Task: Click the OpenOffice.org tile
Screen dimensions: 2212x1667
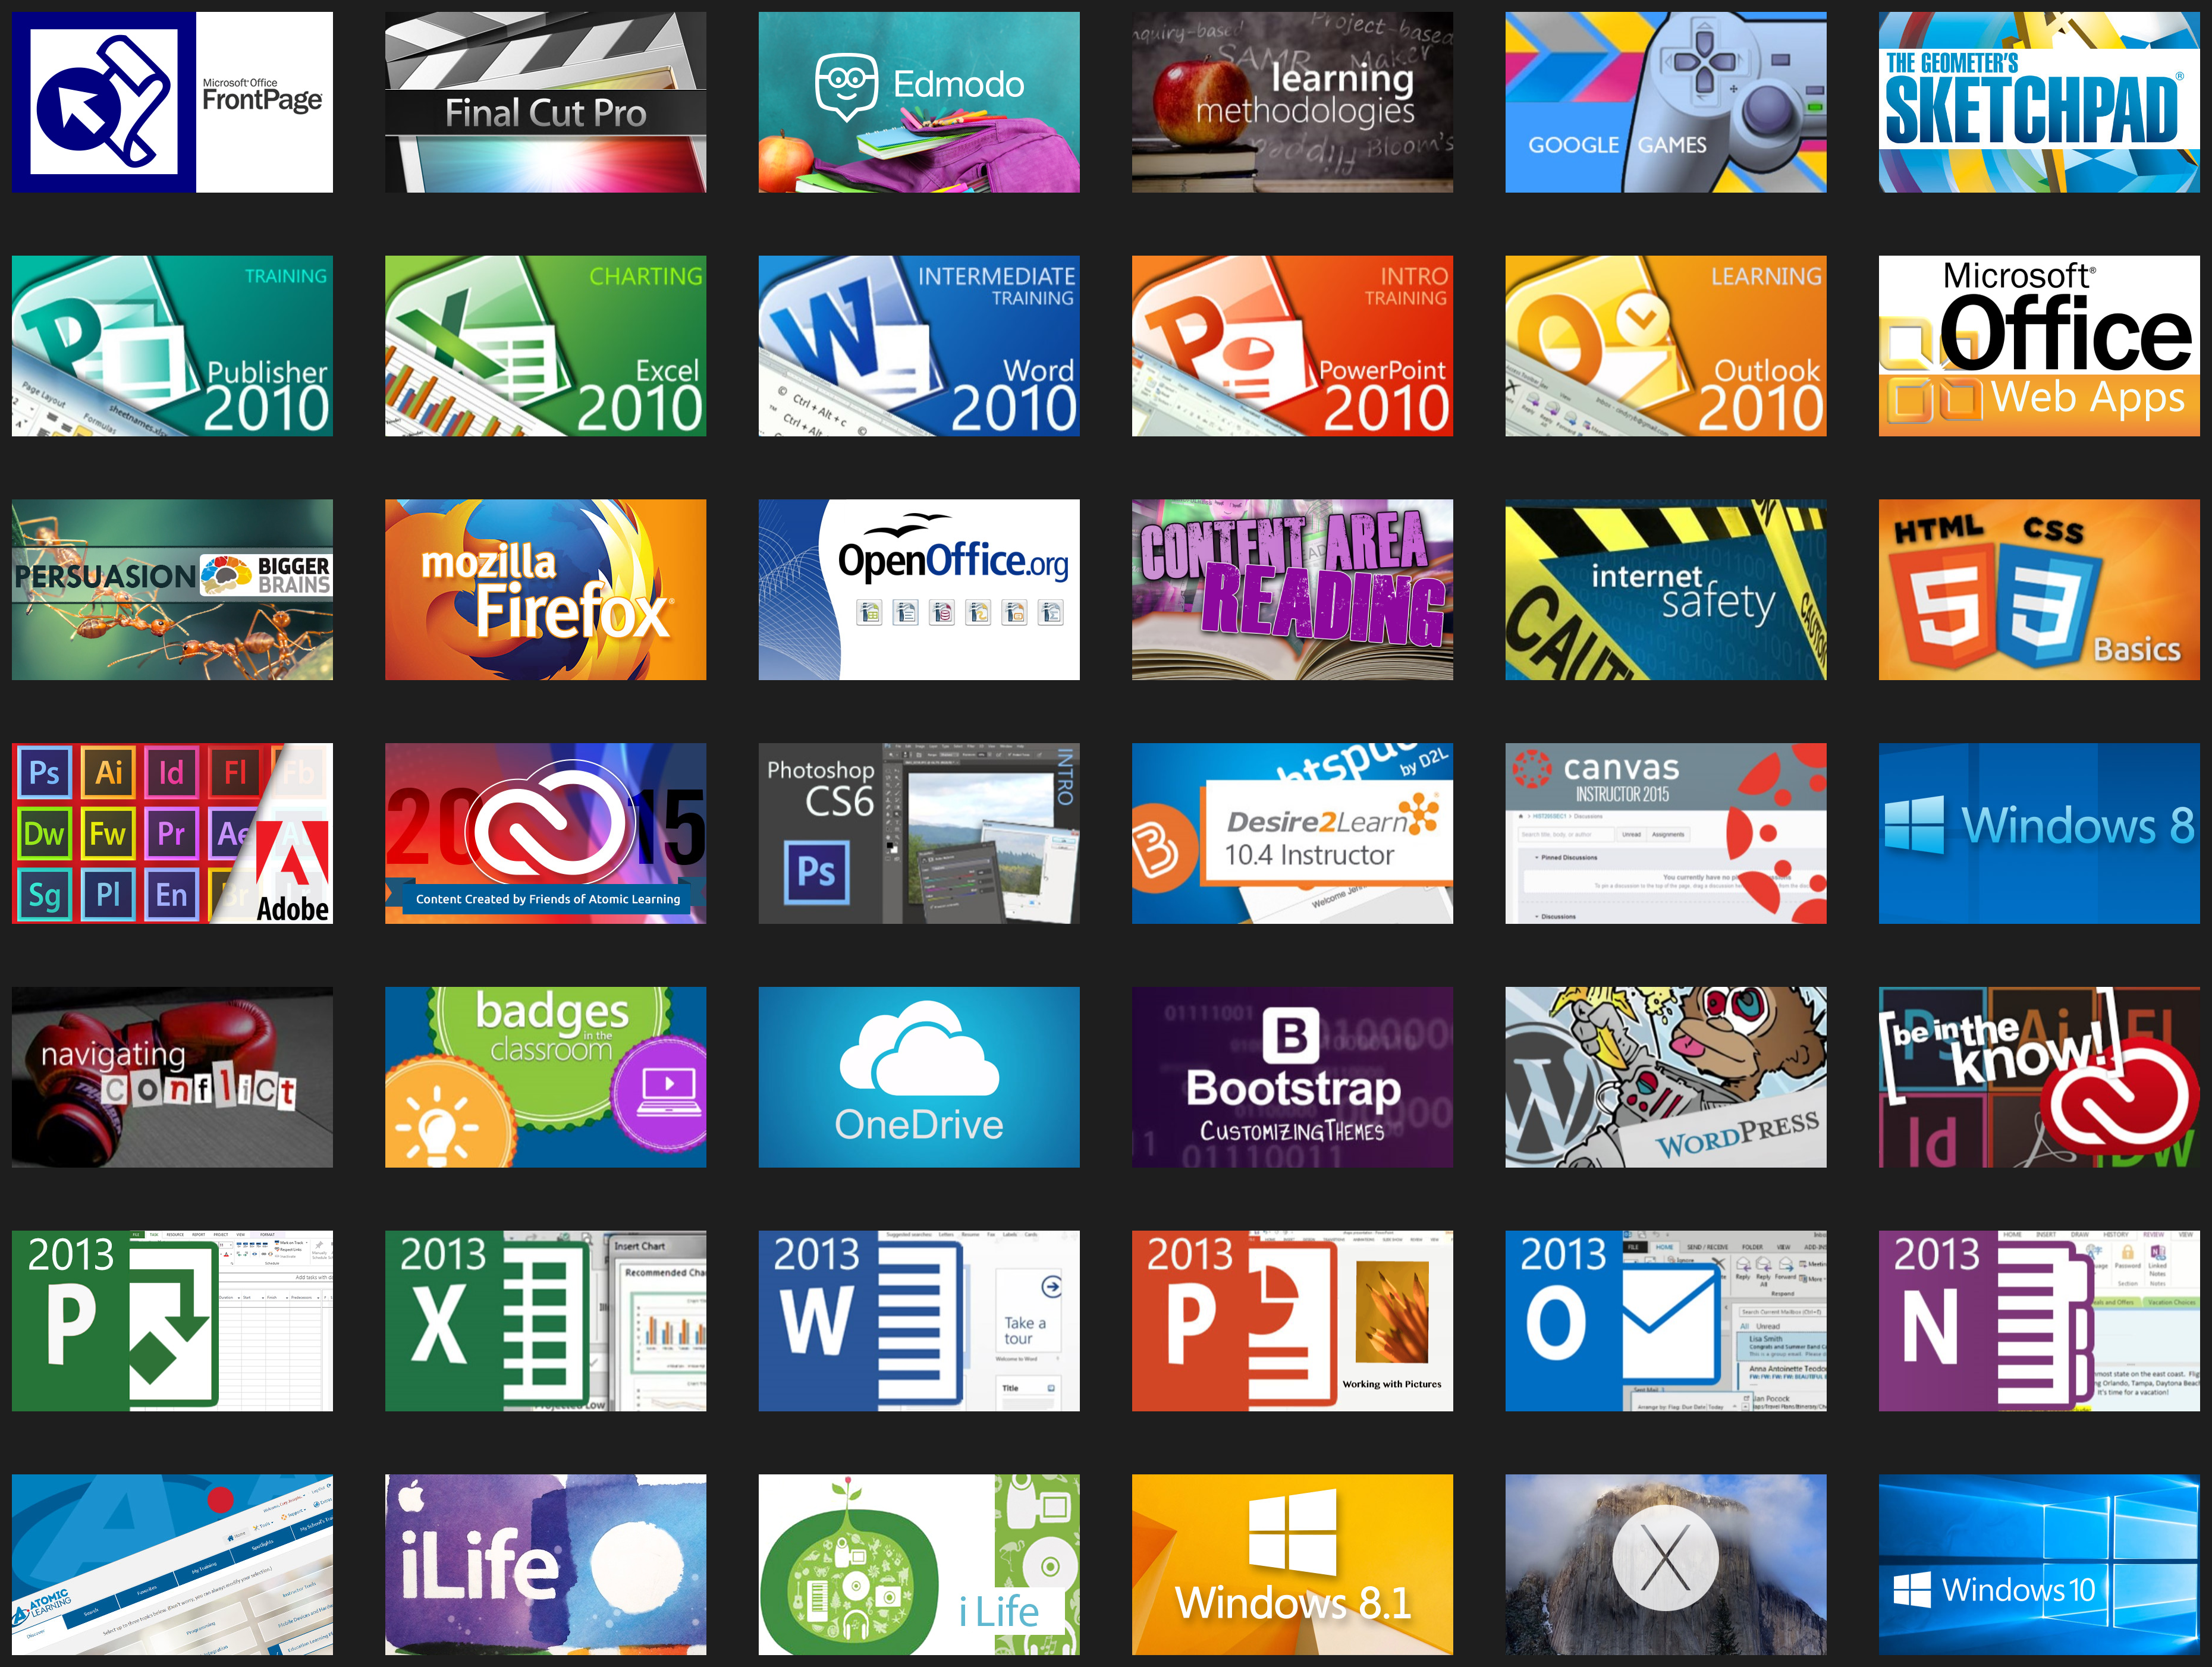Action: [918, 589]
